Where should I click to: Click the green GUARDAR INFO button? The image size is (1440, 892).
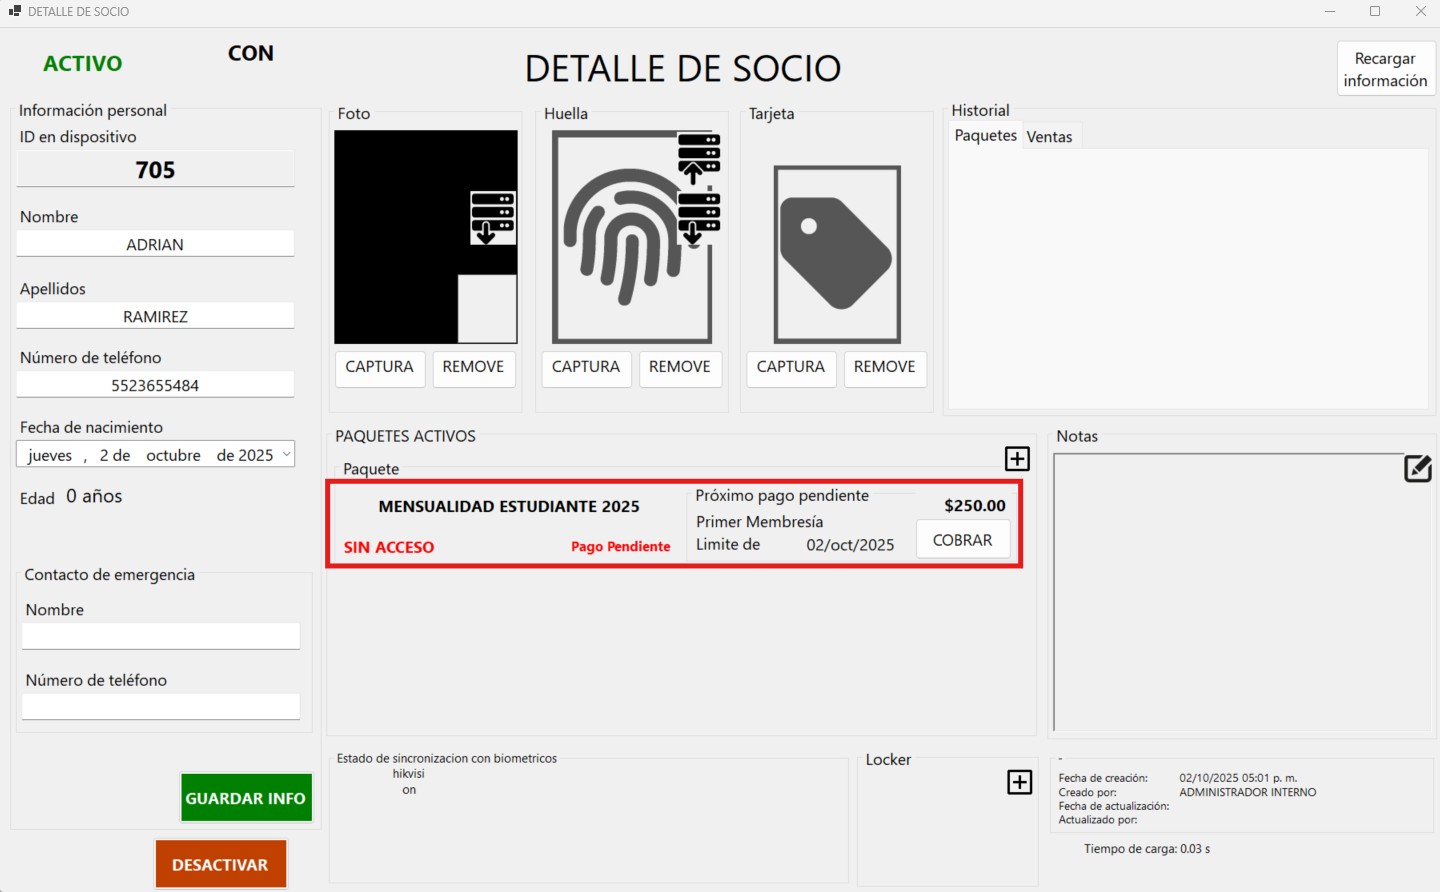click(246, 798)
